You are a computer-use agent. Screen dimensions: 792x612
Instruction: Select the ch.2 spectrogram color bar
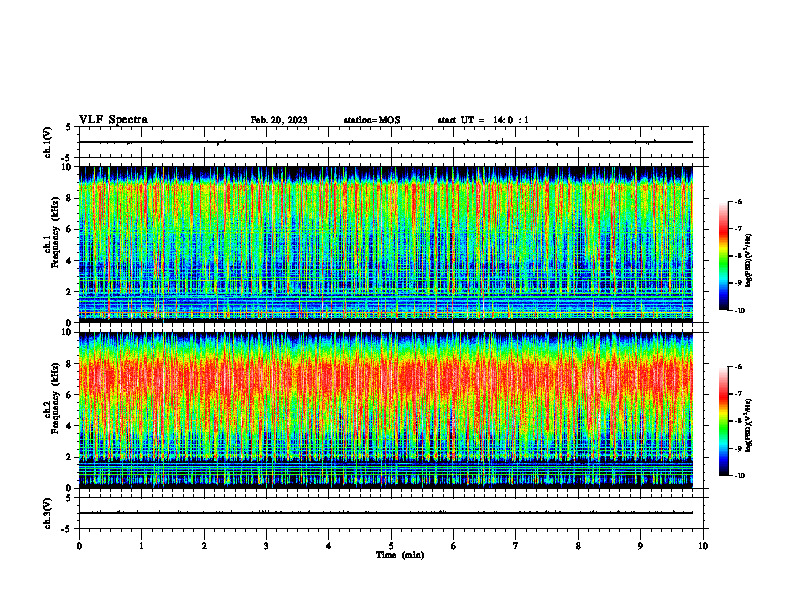tap(724, 421)
